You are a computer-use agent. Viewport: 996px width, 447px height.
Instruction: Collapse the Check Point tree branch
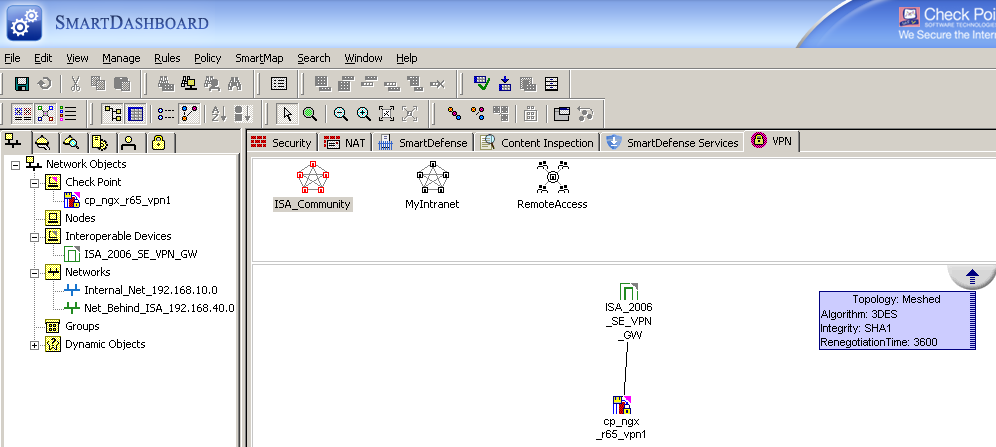pyautogui.click(x=34, y=183)
